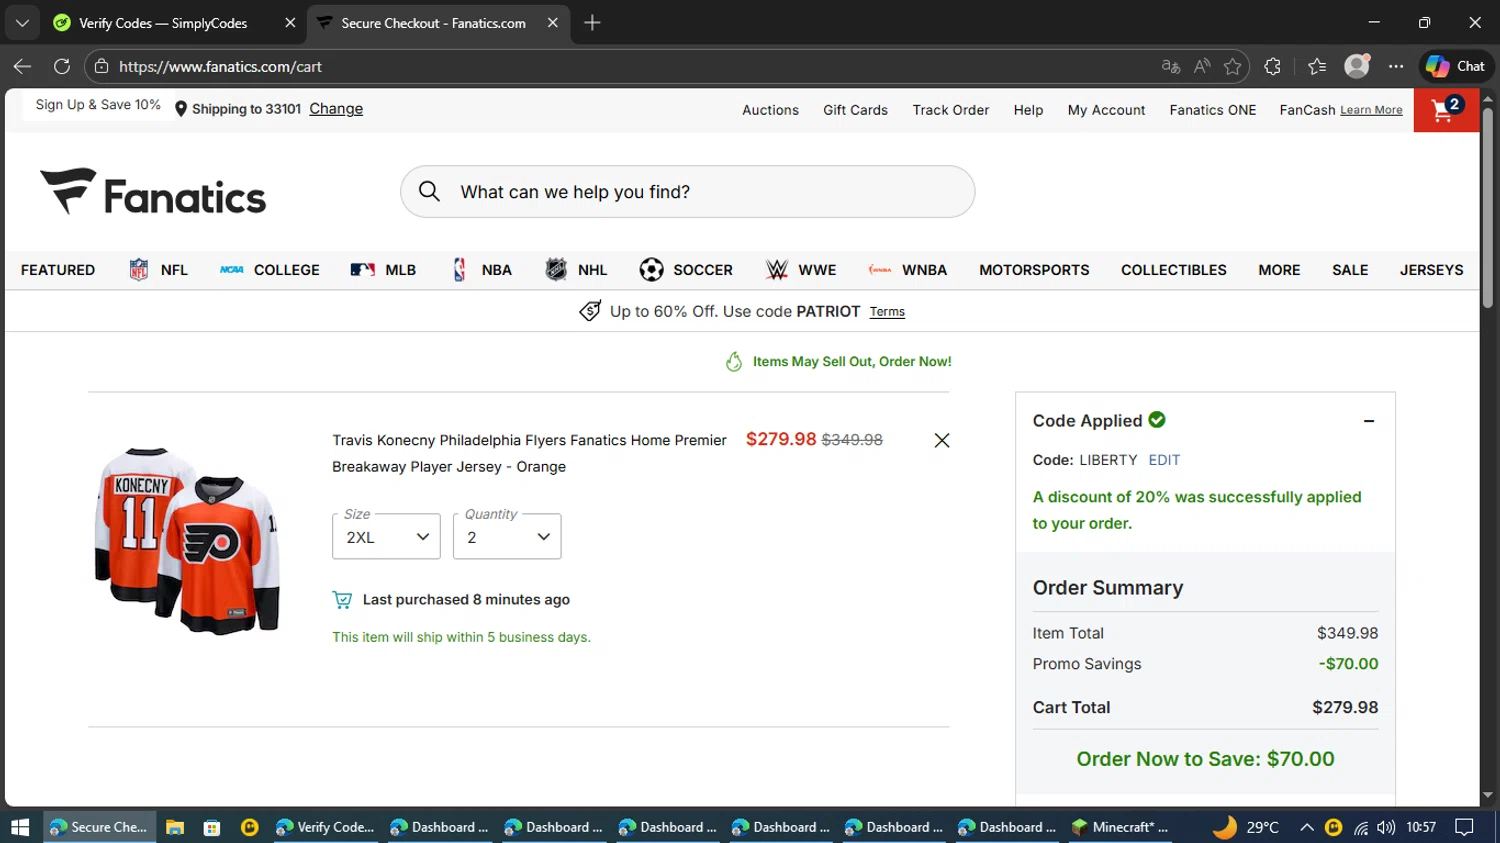Click the search magnifier icon
This screenshot has height=843, width=1500.
429,191
